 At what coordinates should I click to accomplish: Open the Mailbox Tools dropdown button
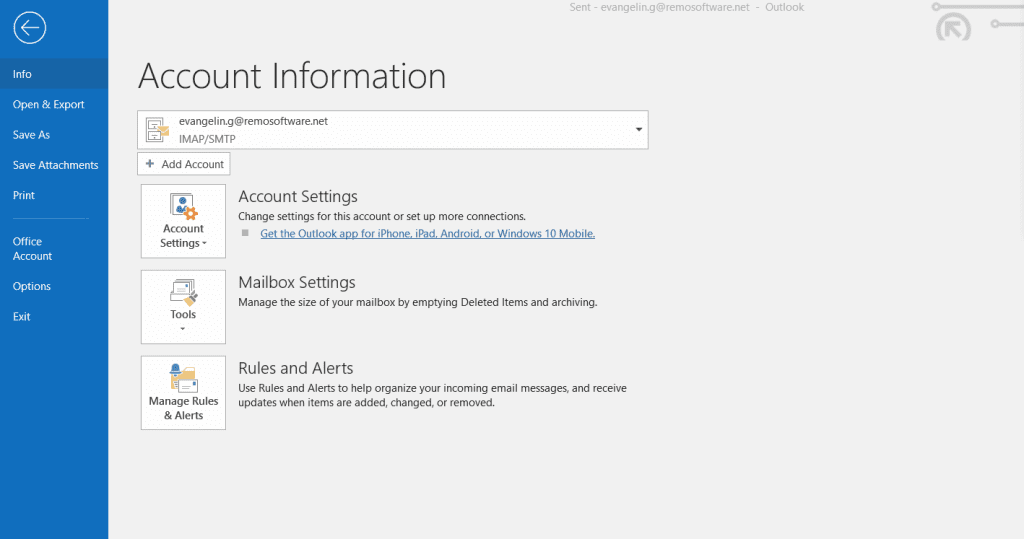pos(184,307)
